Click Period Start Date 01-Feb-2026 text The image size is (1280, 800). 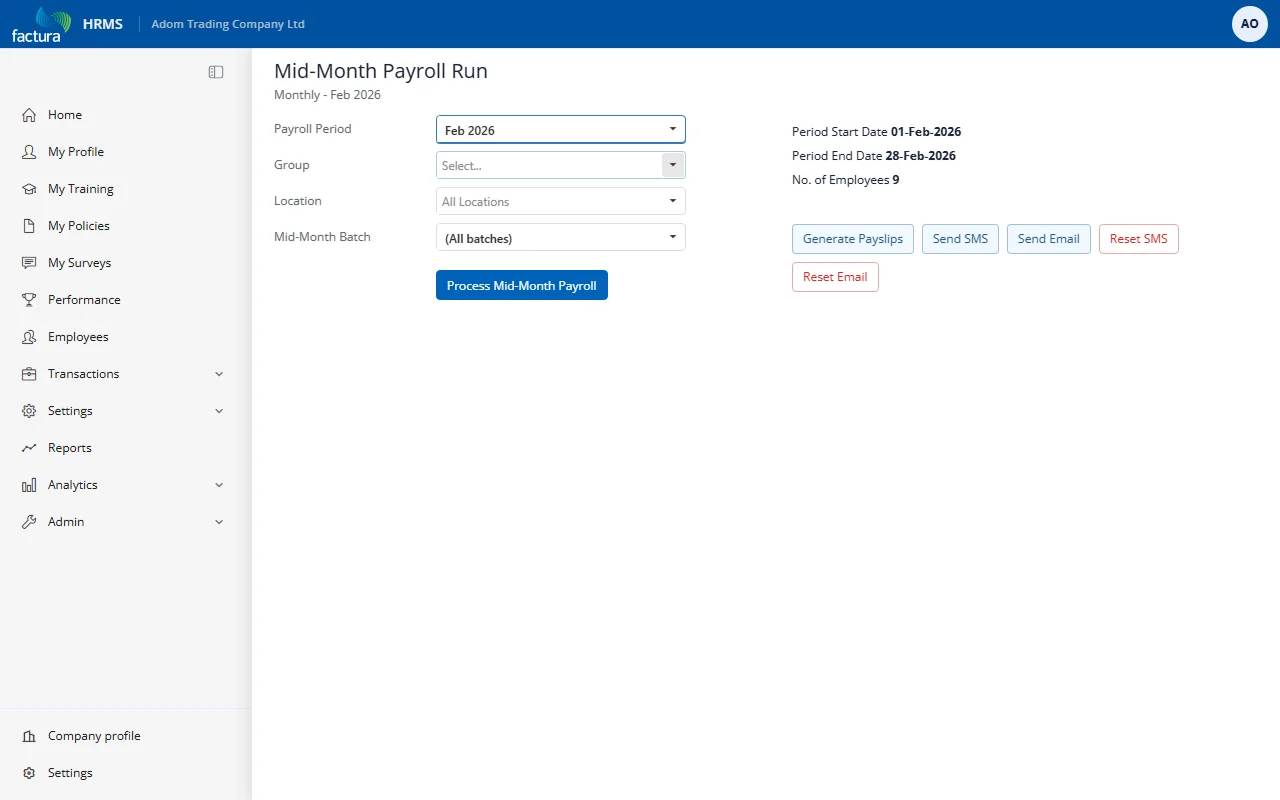click(876, 132)
